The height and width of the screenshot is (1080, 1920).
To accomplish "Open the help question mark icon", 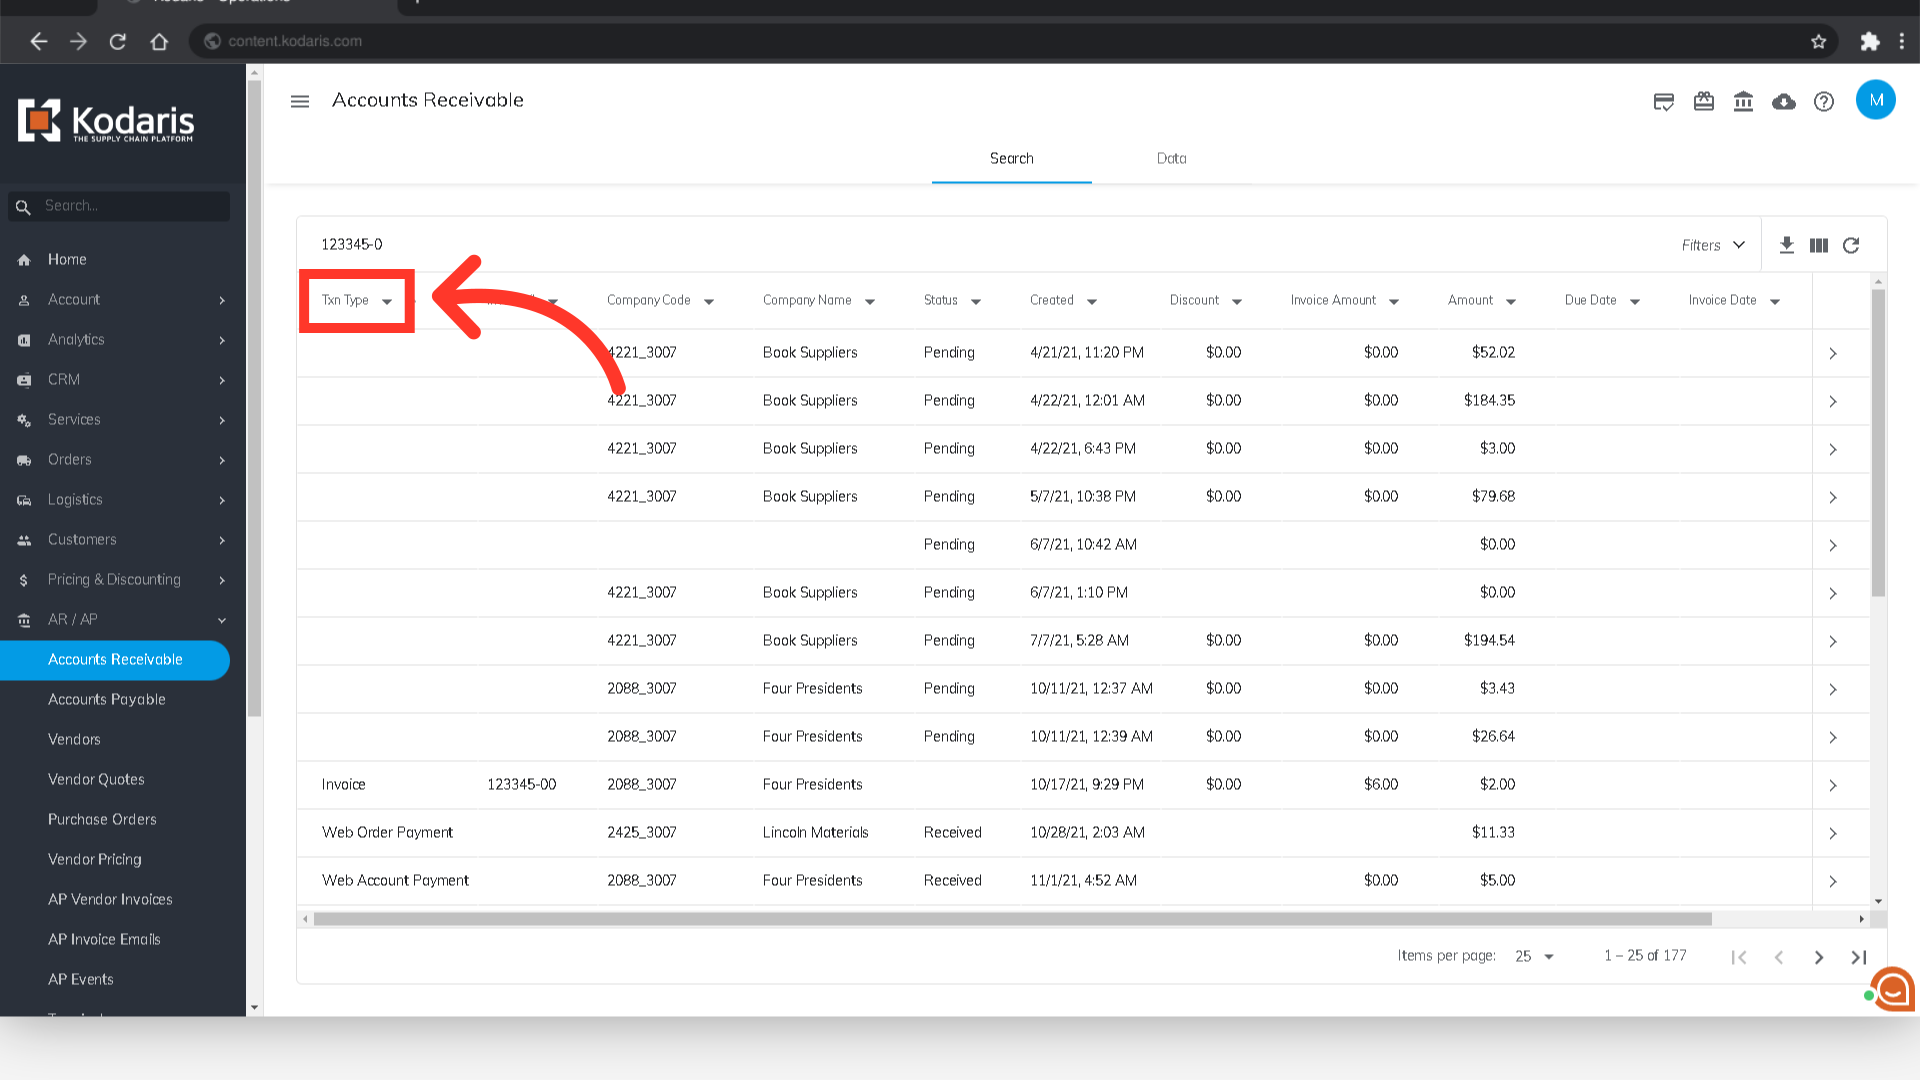I will click(x=1823, y=101).
